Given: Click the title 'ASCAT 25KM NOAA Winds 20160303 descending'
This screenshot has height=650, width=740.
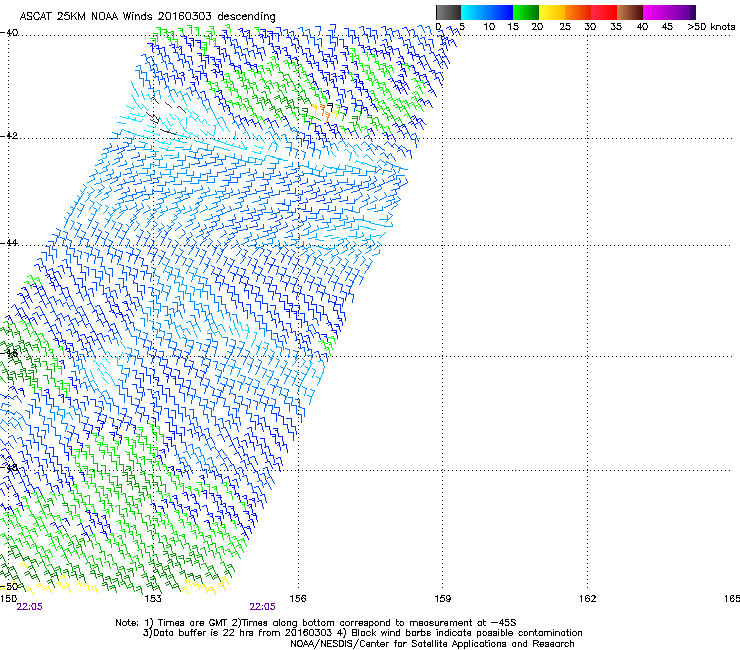Looking at the screenshot, I should coord(148,16).
